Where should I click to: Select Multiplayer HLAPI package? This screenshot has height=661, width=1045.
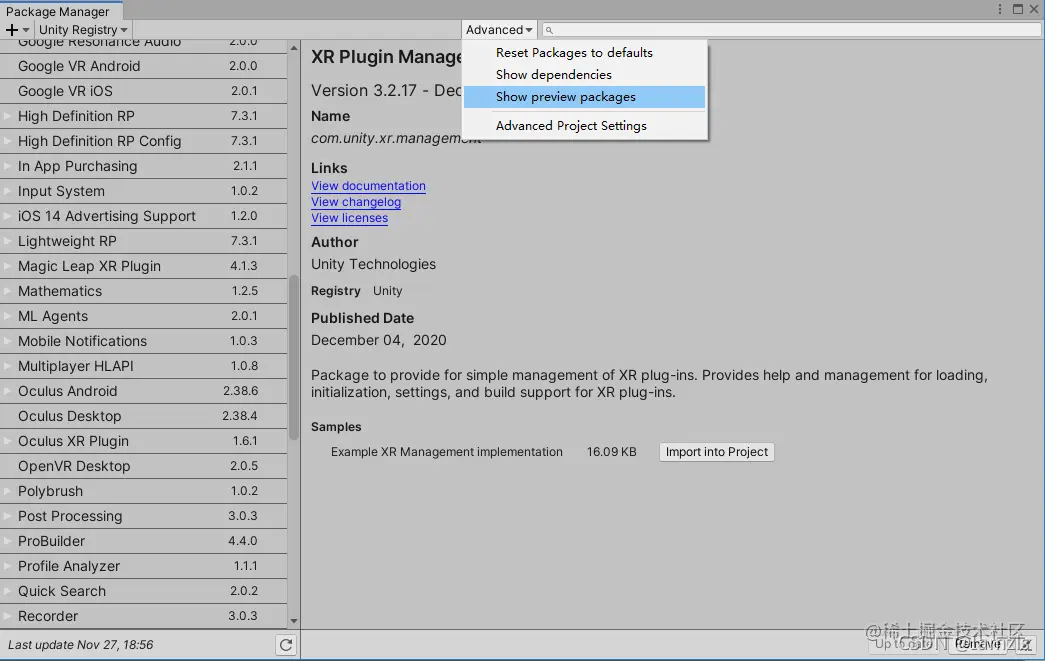(143, 366)
